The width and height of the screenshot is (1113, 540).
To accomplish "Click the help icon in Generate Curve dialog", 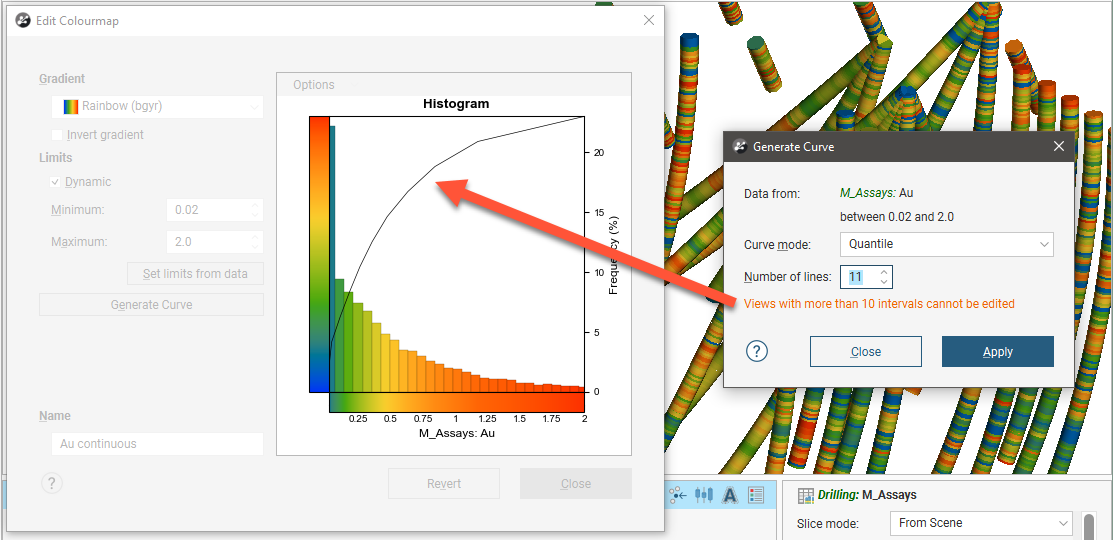I will pos(757,351).
